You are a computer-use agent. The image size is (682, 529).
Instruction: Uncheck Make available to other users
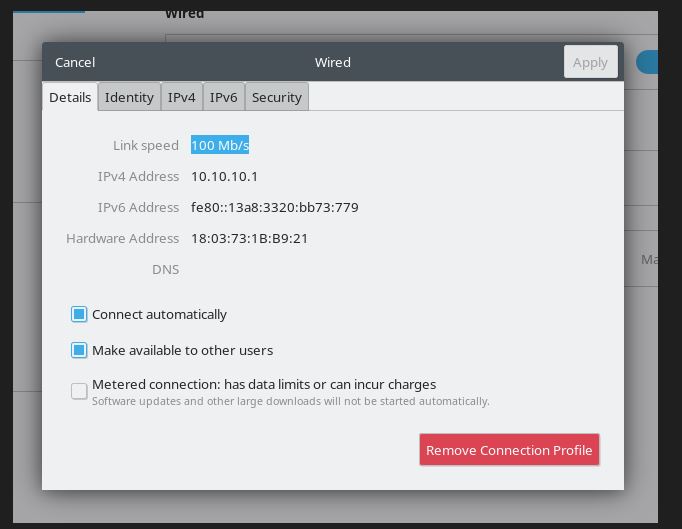tap(79, 350)
